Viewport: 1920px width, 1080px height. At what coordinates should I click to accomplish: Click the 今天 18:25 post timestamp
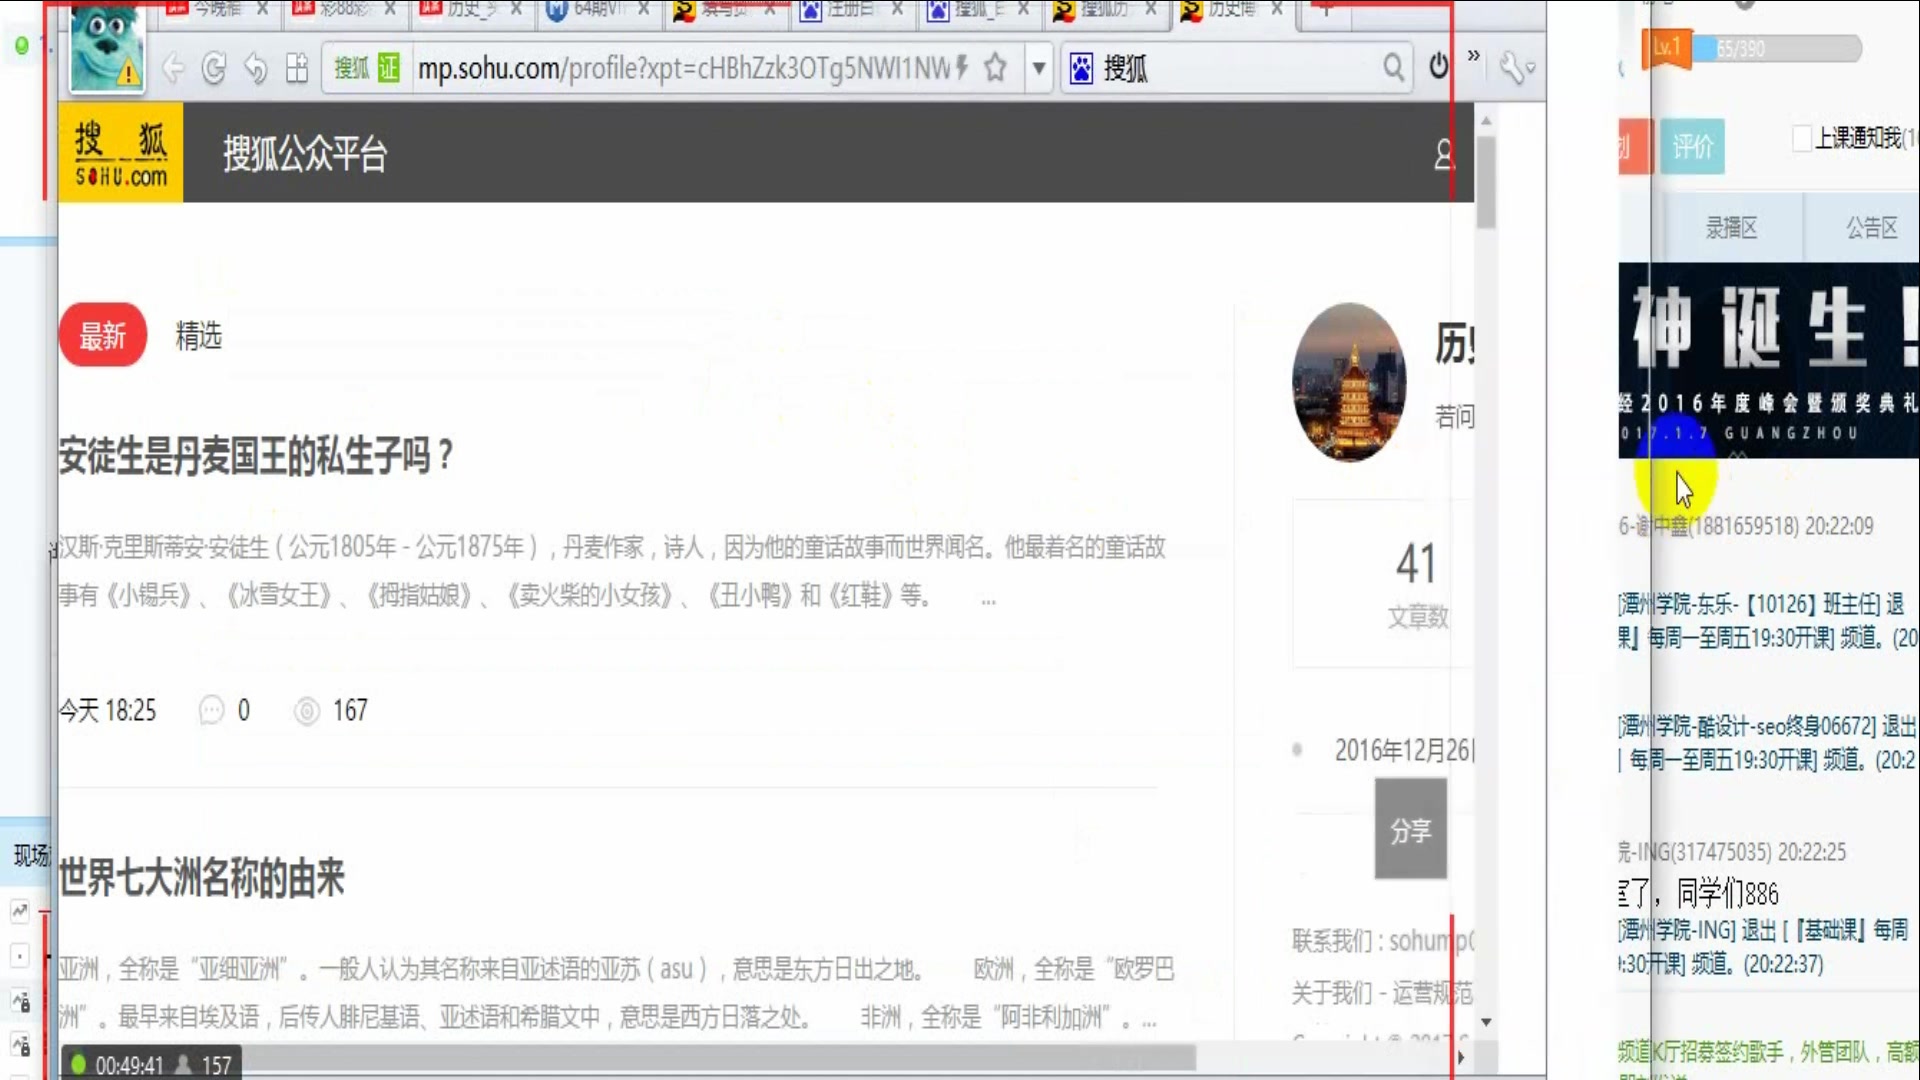108,711
